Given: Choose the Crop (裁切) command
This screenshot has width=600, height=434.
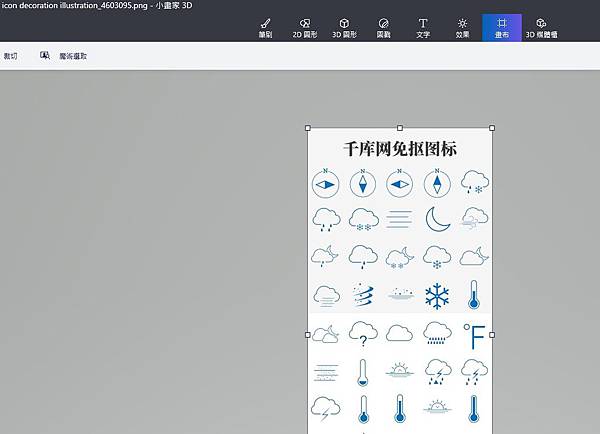Looking at the screenshot, I should (x=10, y=56).
